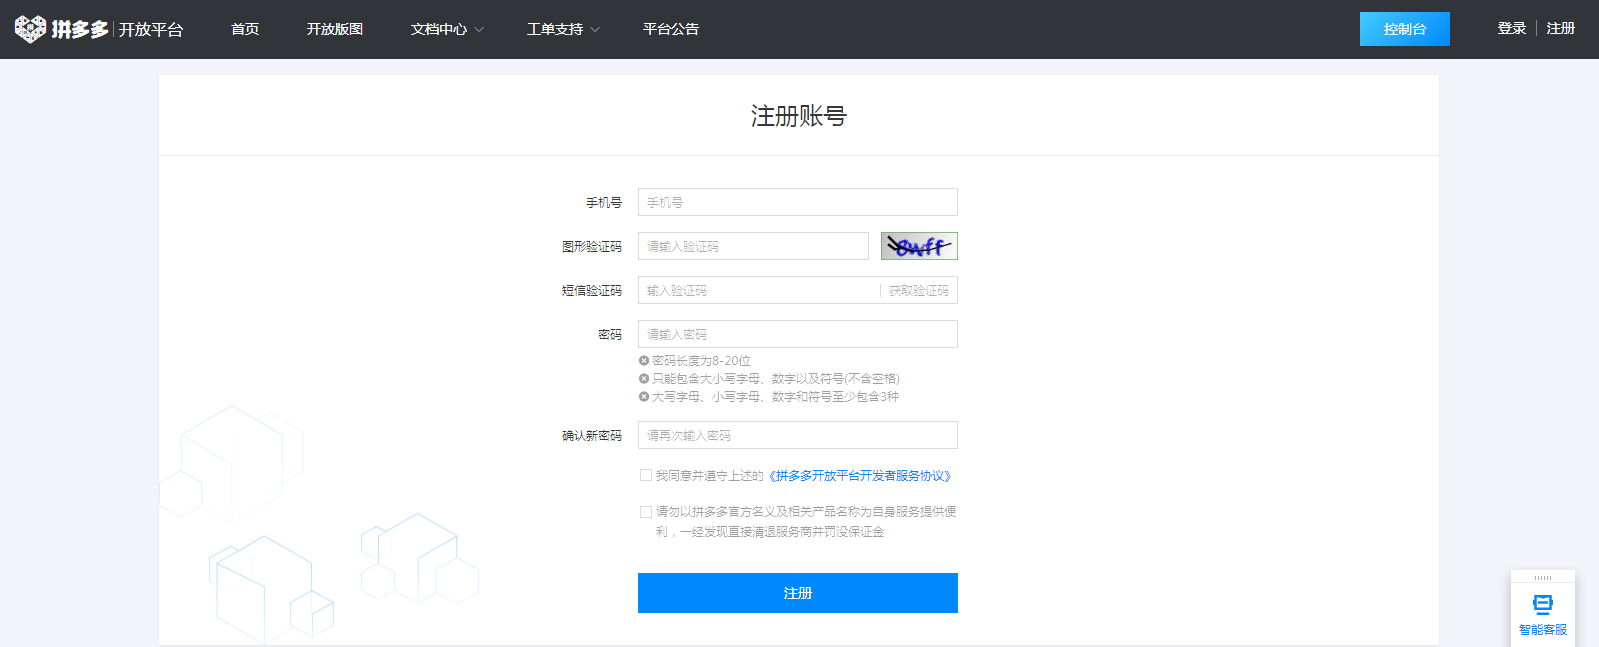Open 平台公告 navigation item
This screenshot has height=647, width=1599.
[671, 29]
